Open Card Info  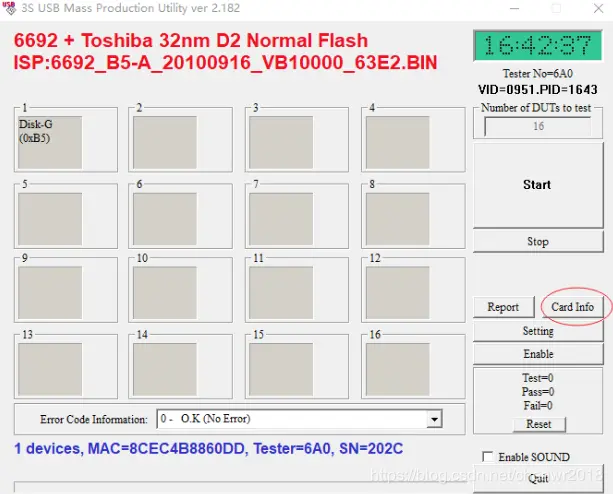pos(572,307)
